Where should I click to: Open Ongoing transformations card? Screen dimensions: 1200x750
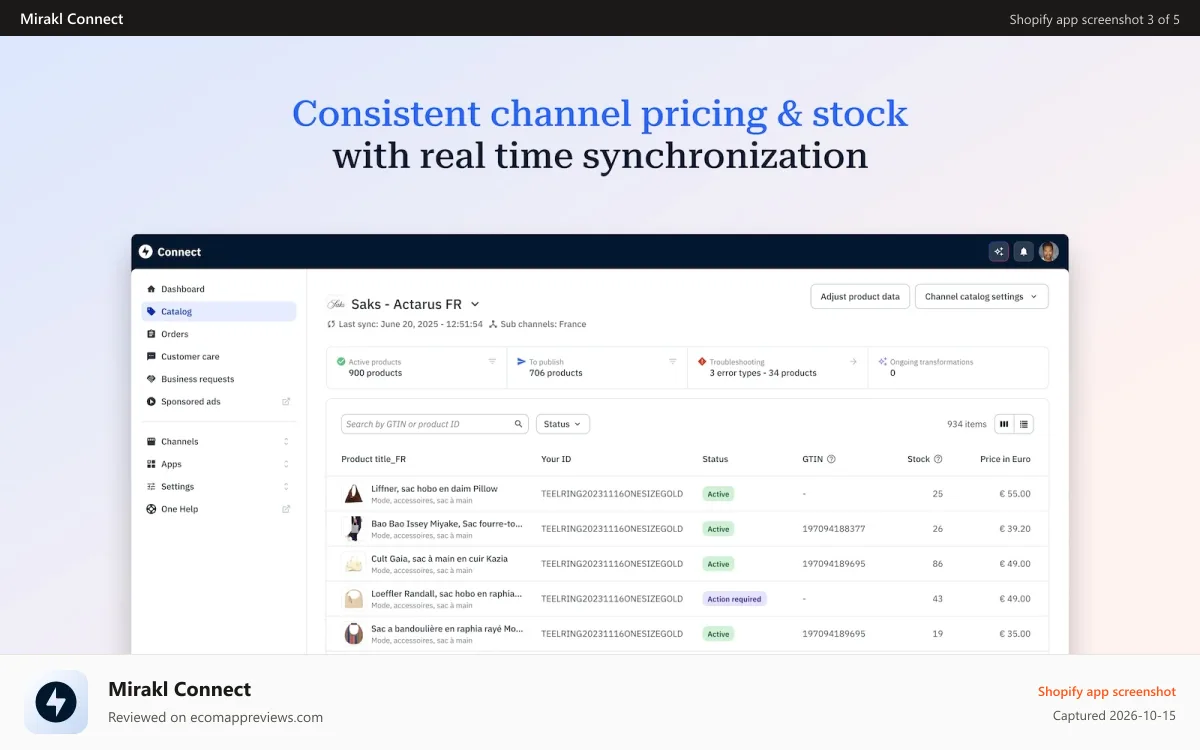[x=958, y=368]
